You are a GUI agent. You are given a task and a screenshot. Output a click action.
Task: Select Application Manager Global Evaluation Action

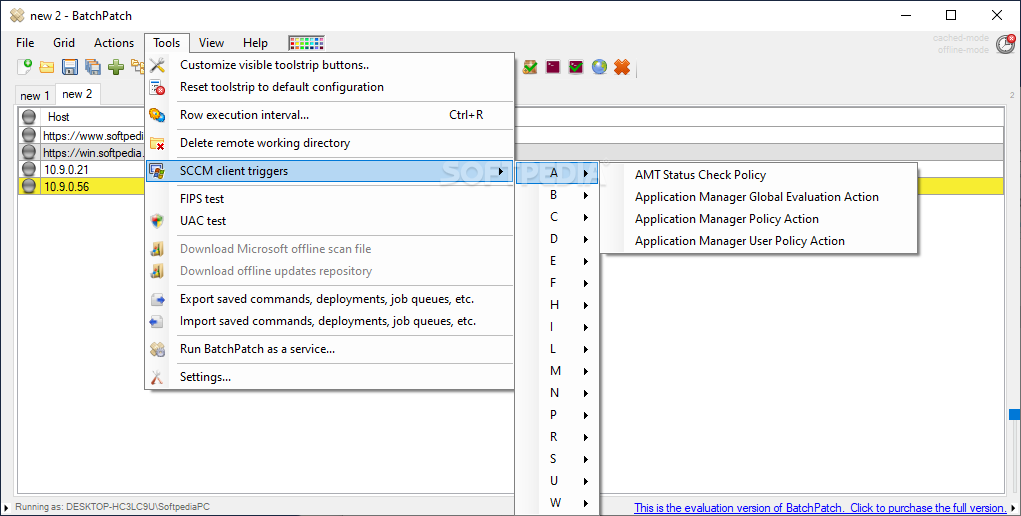(759, 197)
